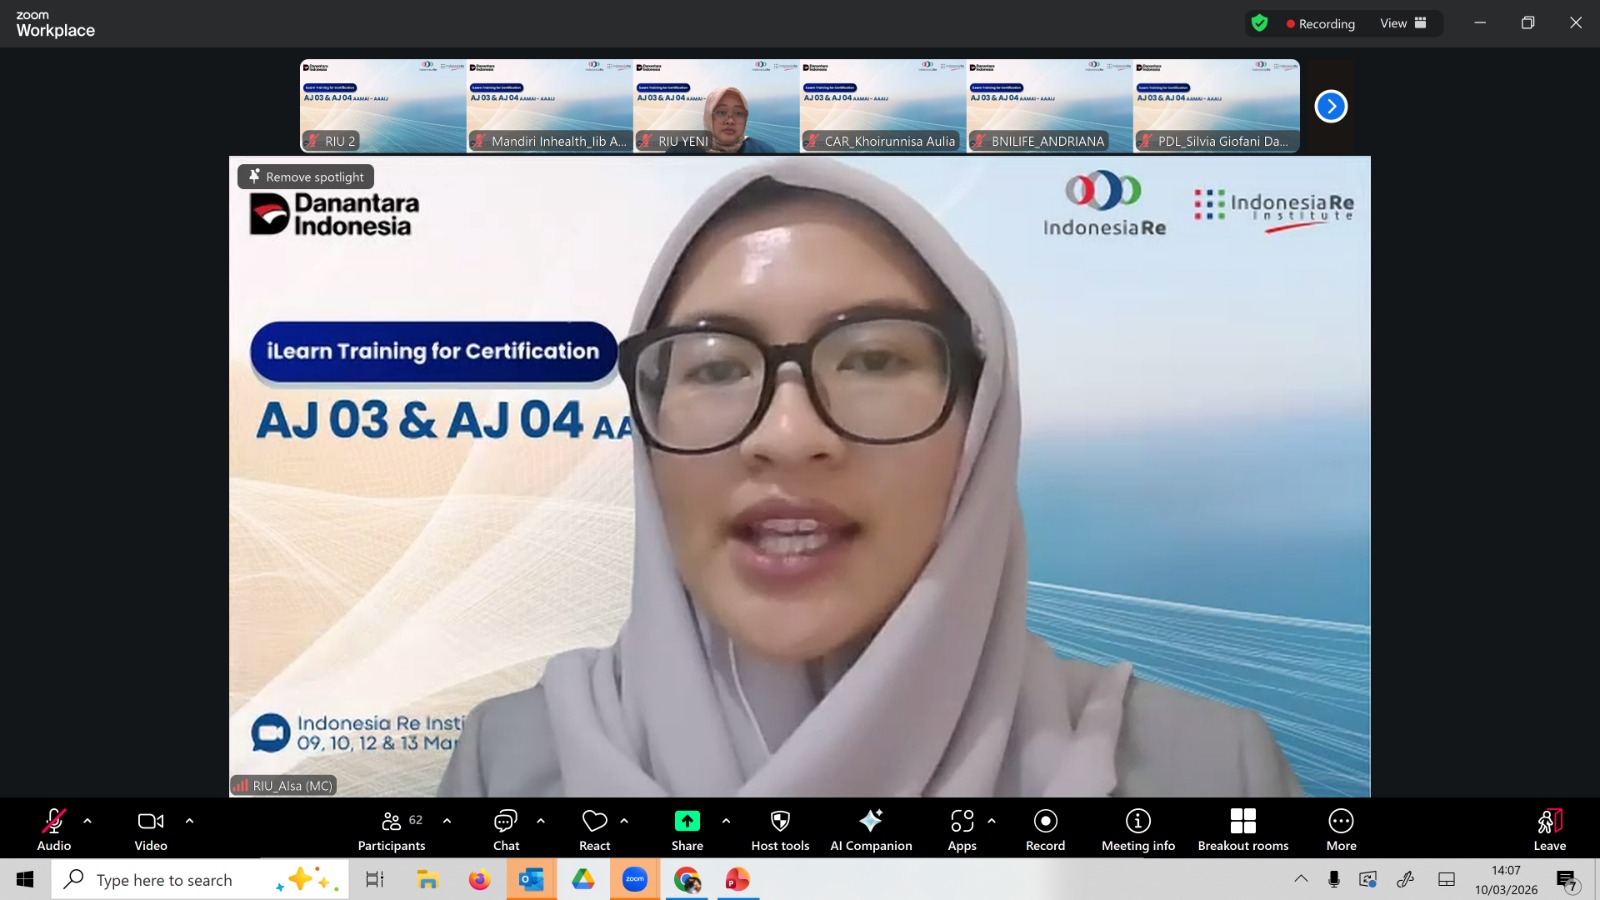Select RIU YENI participant thumbnail

click(716, 106)
